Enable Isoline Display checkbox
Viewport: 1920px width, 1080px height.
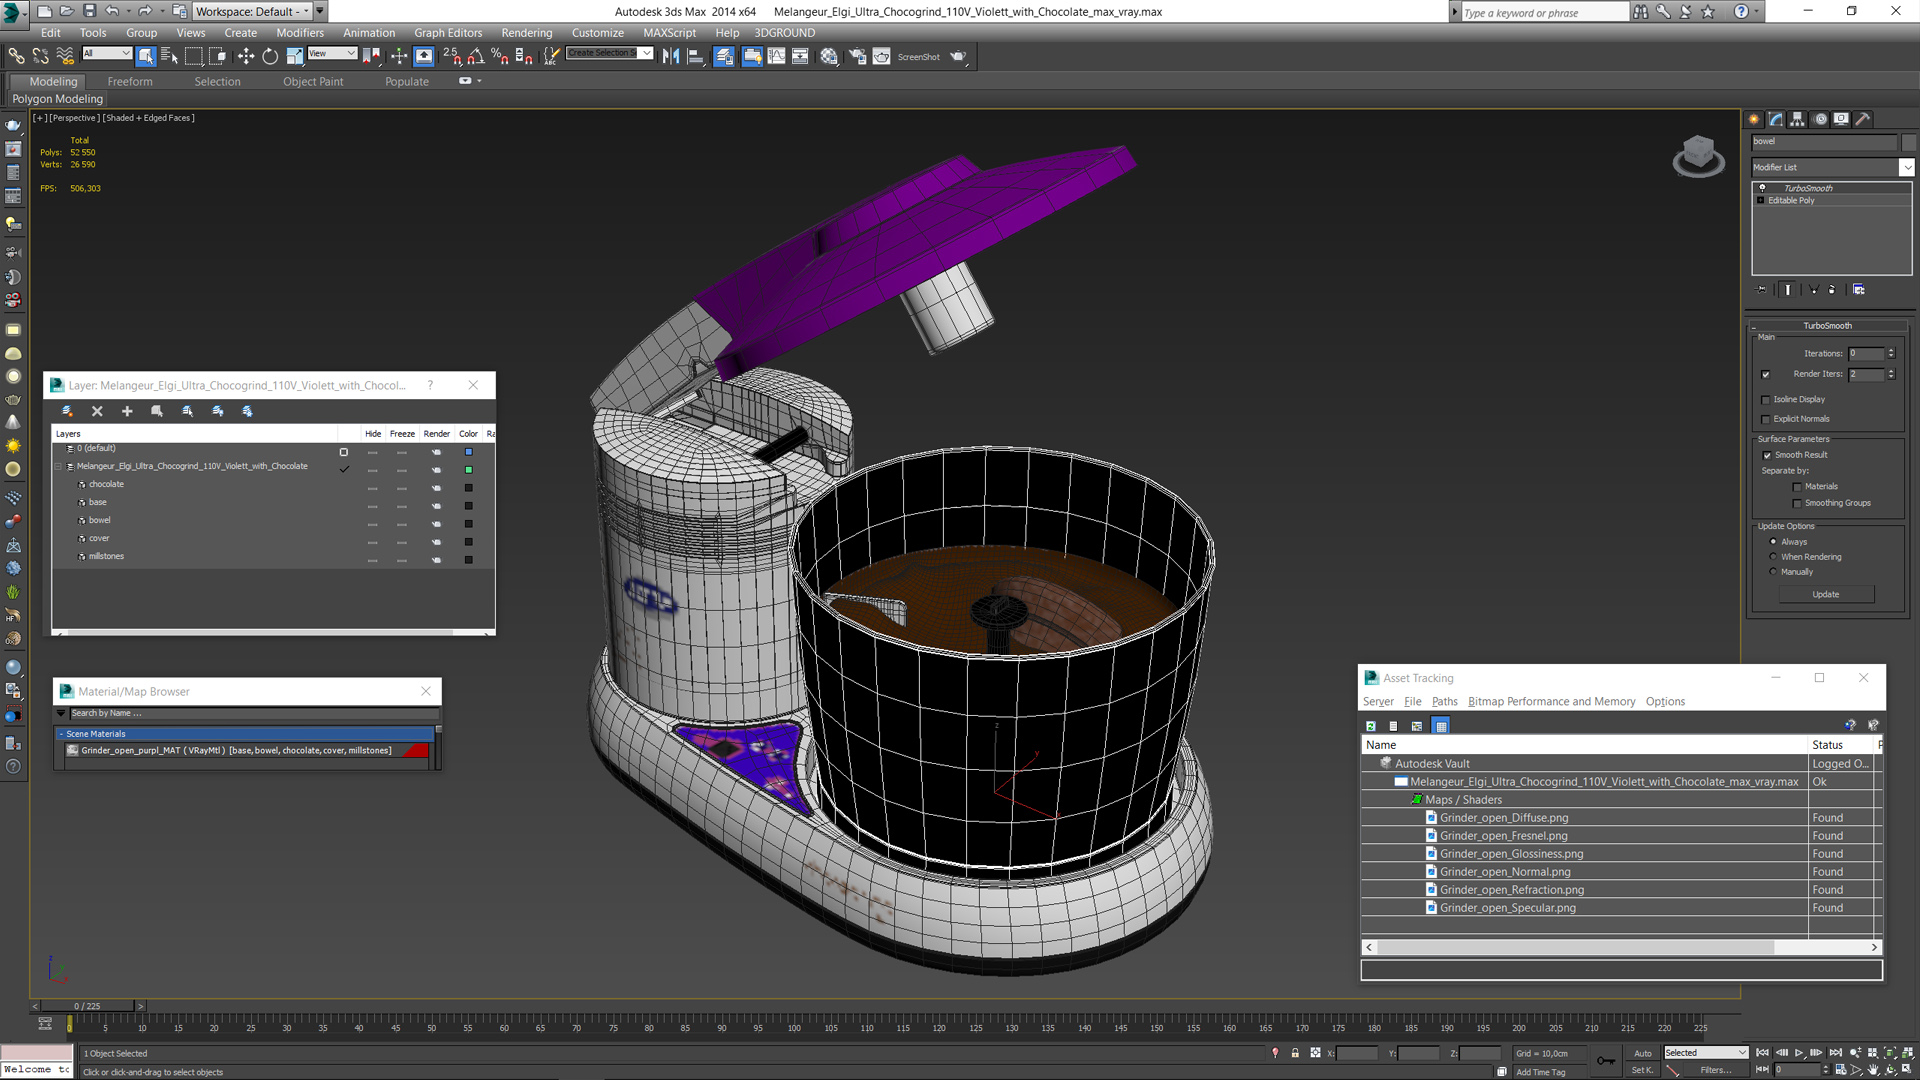[1766, 400]
